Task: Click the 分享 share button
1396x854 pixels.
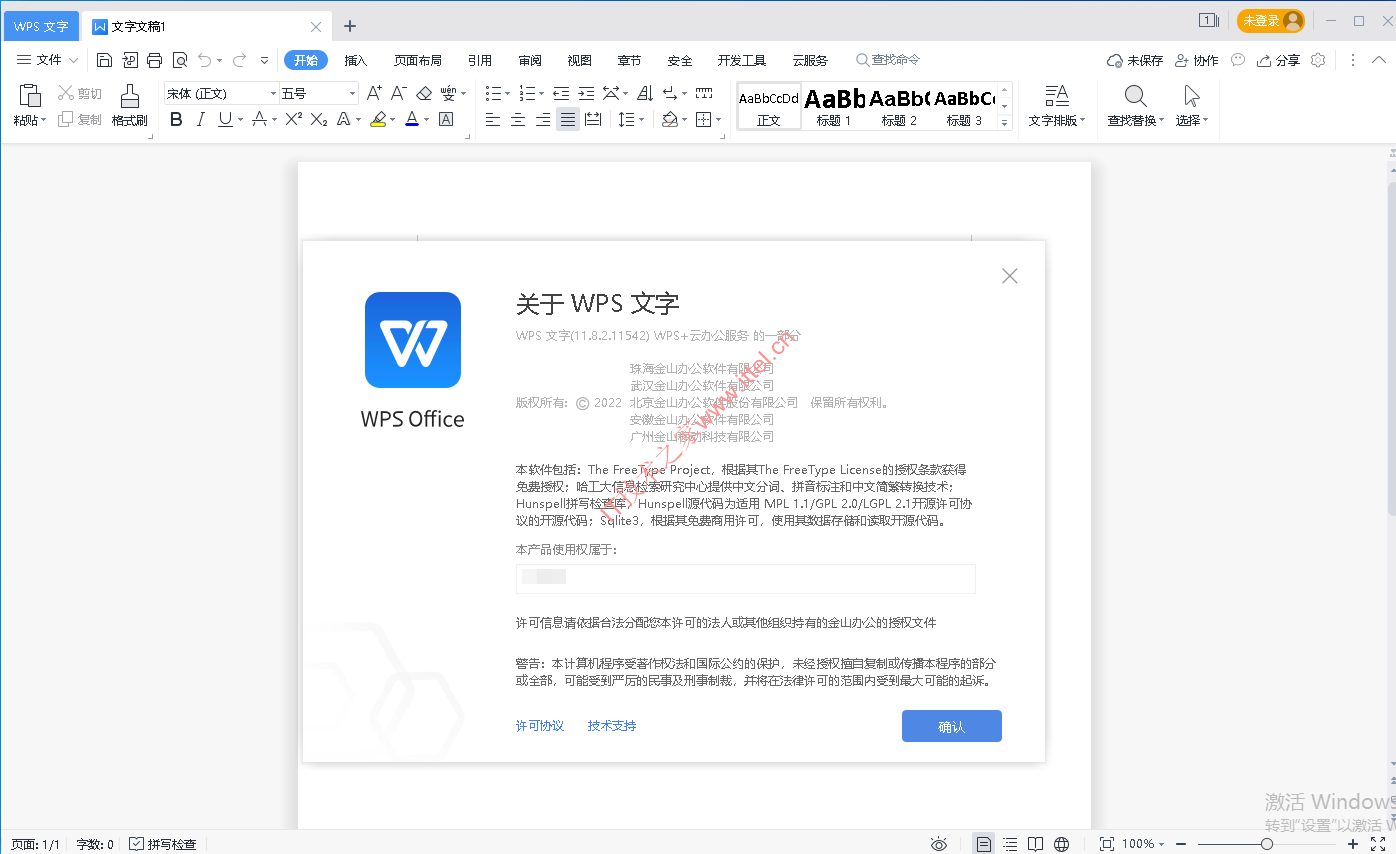Action: click(x=1279, y=60)
